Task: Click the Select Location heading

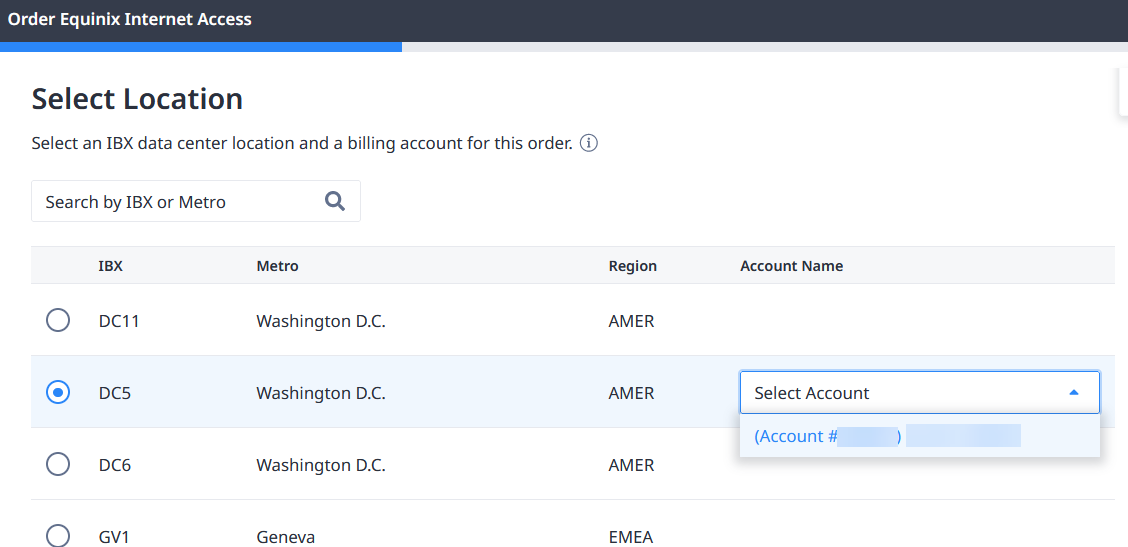Action: pyautogui.click(x=137, y=99)
